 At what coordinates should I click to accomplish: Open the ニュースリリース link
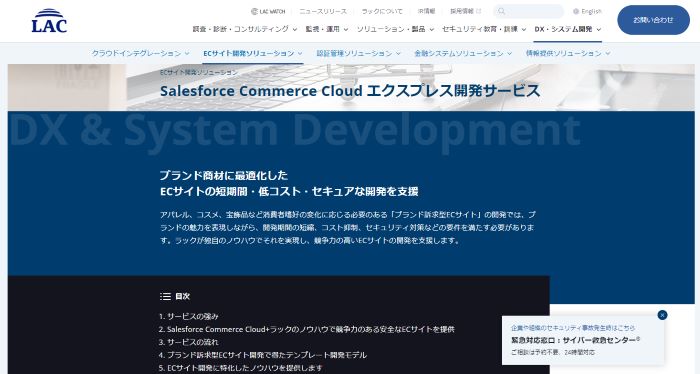click(x=323, y=12)
